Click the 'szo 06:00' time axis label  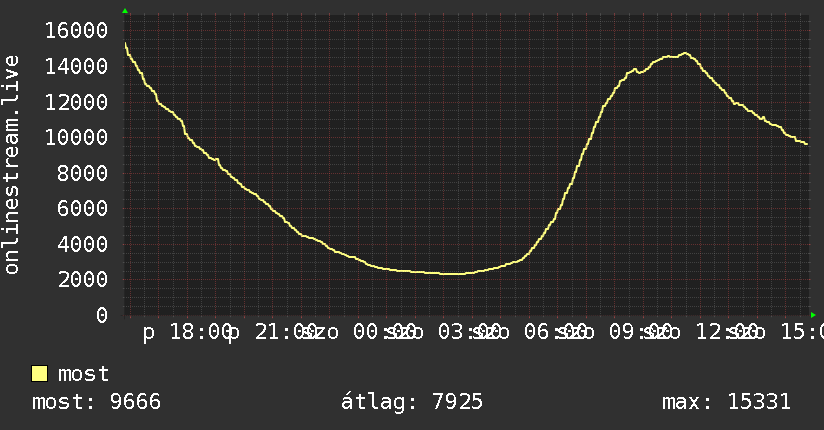pos(528,332)
